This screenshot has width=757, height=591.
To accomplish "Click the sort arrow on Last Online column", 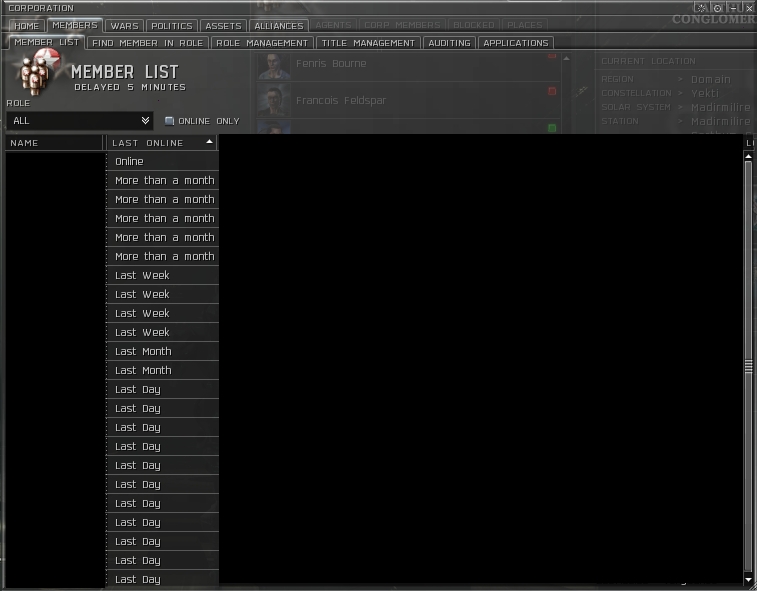I will [x=209, y=142].
